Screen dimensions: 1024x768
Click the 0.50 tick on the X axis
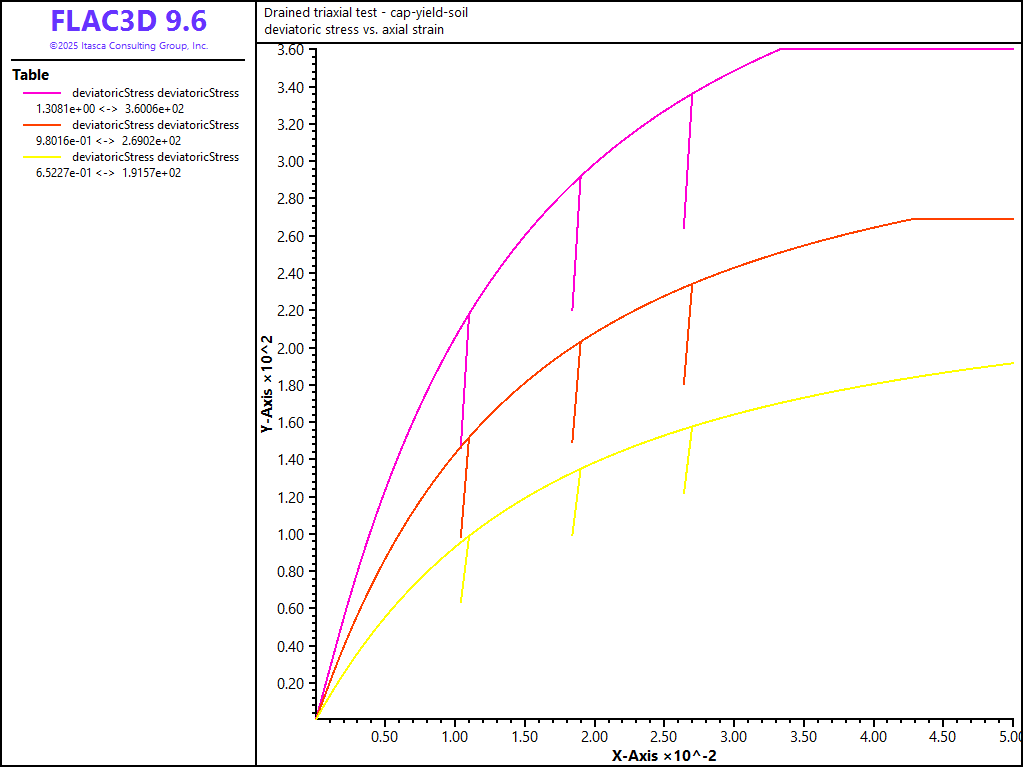tap(385, 737)
